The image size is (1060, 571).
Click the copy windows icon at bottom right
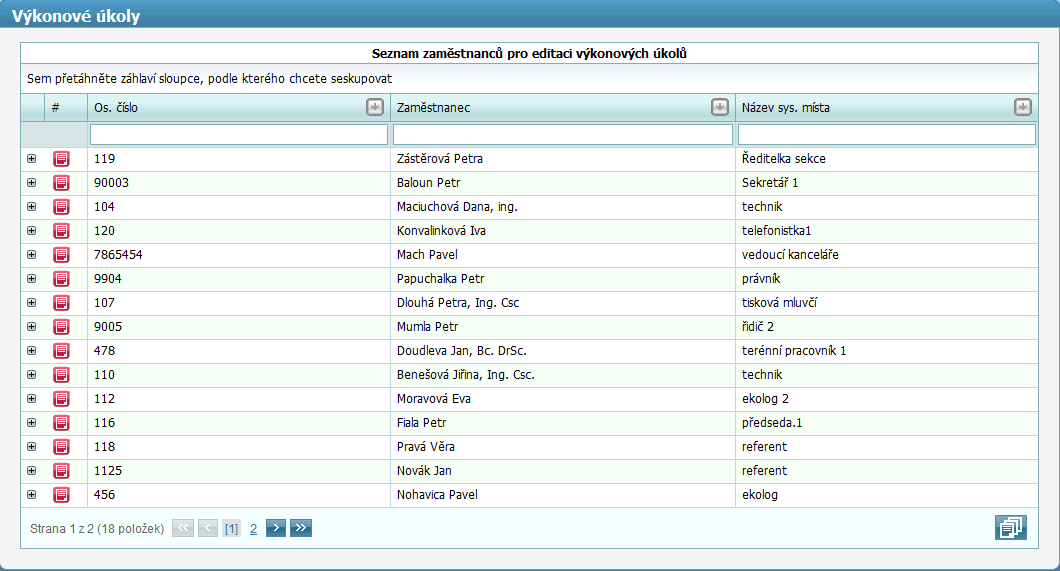point(1010,527)
